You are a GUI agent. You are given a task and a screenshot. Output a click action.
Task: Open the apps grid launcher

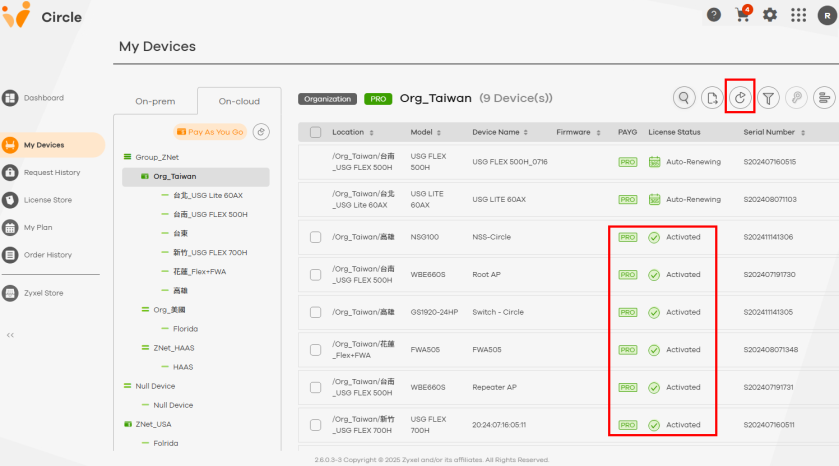798,15
